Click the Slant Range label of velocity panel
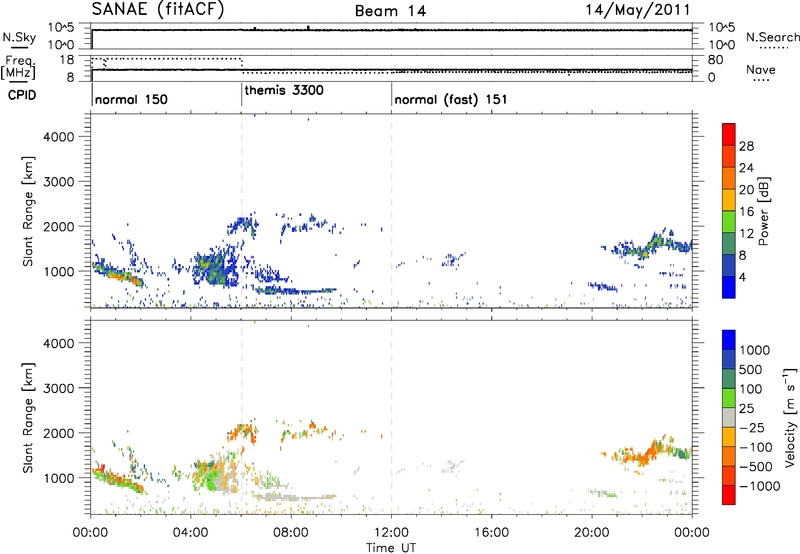The height and width of the screenshot is (554, 800). (x=28, y=418)
